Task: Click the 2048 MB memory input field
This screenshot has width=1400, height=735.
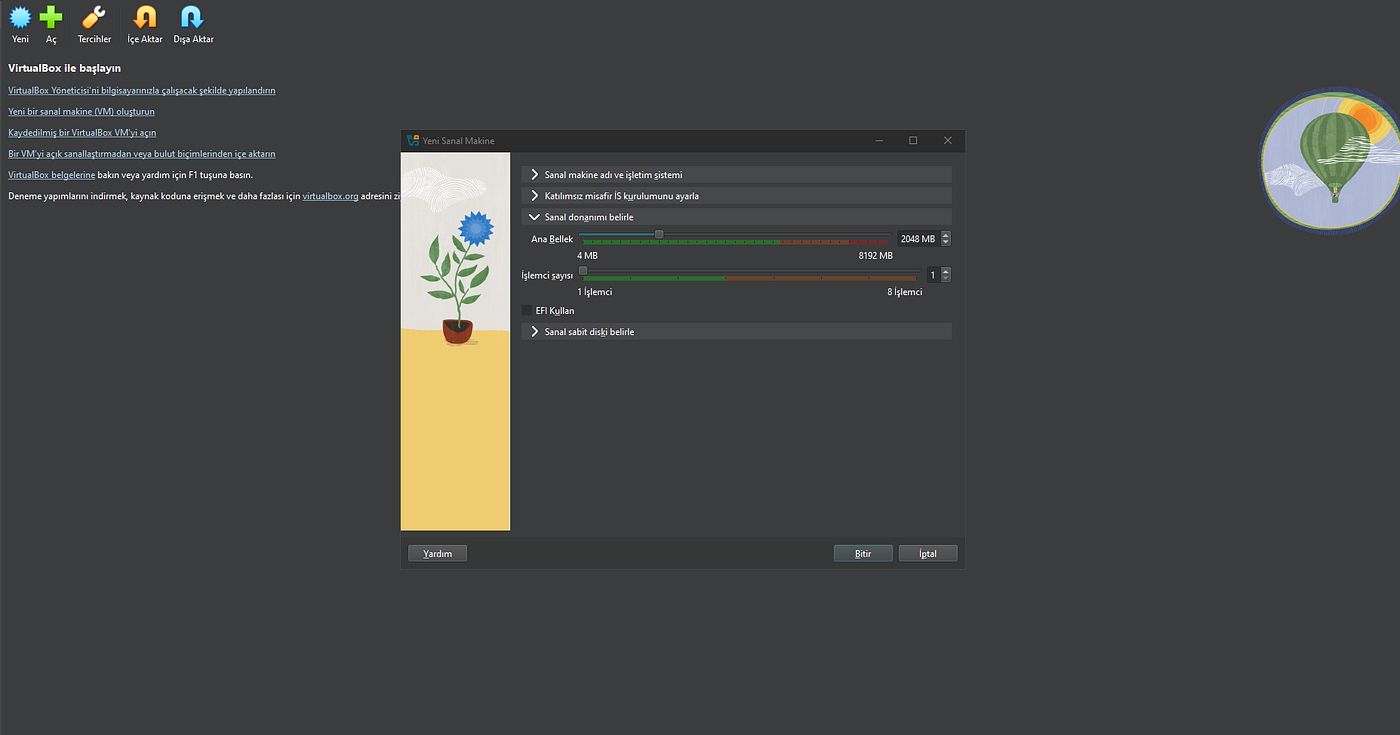Action: click(918, 239)
